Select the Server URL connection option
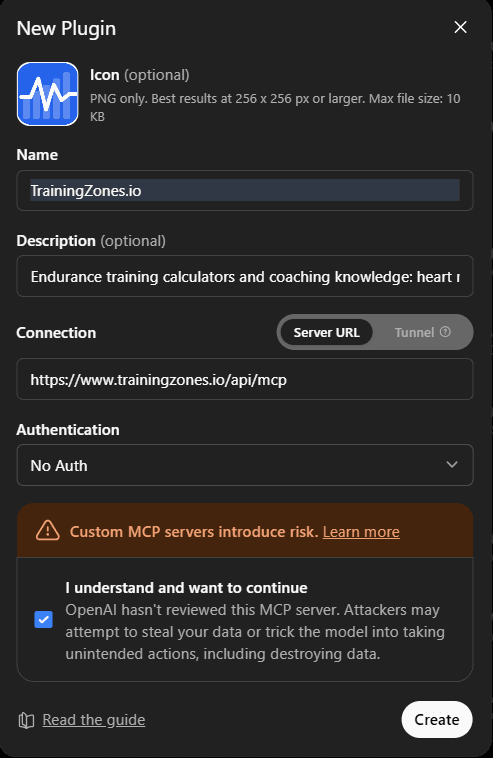493x758 pixels. coord(327,333)
